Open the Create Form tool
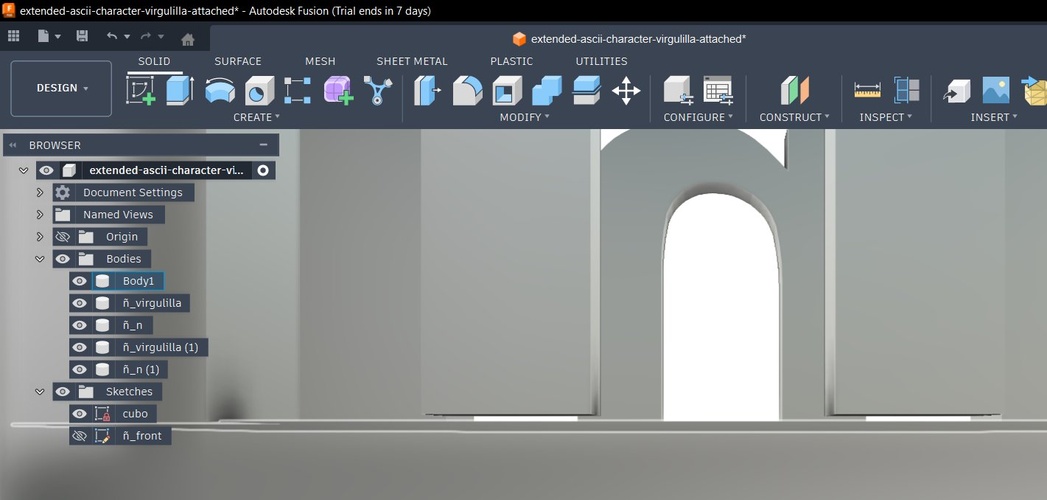 tap(338, 90)
